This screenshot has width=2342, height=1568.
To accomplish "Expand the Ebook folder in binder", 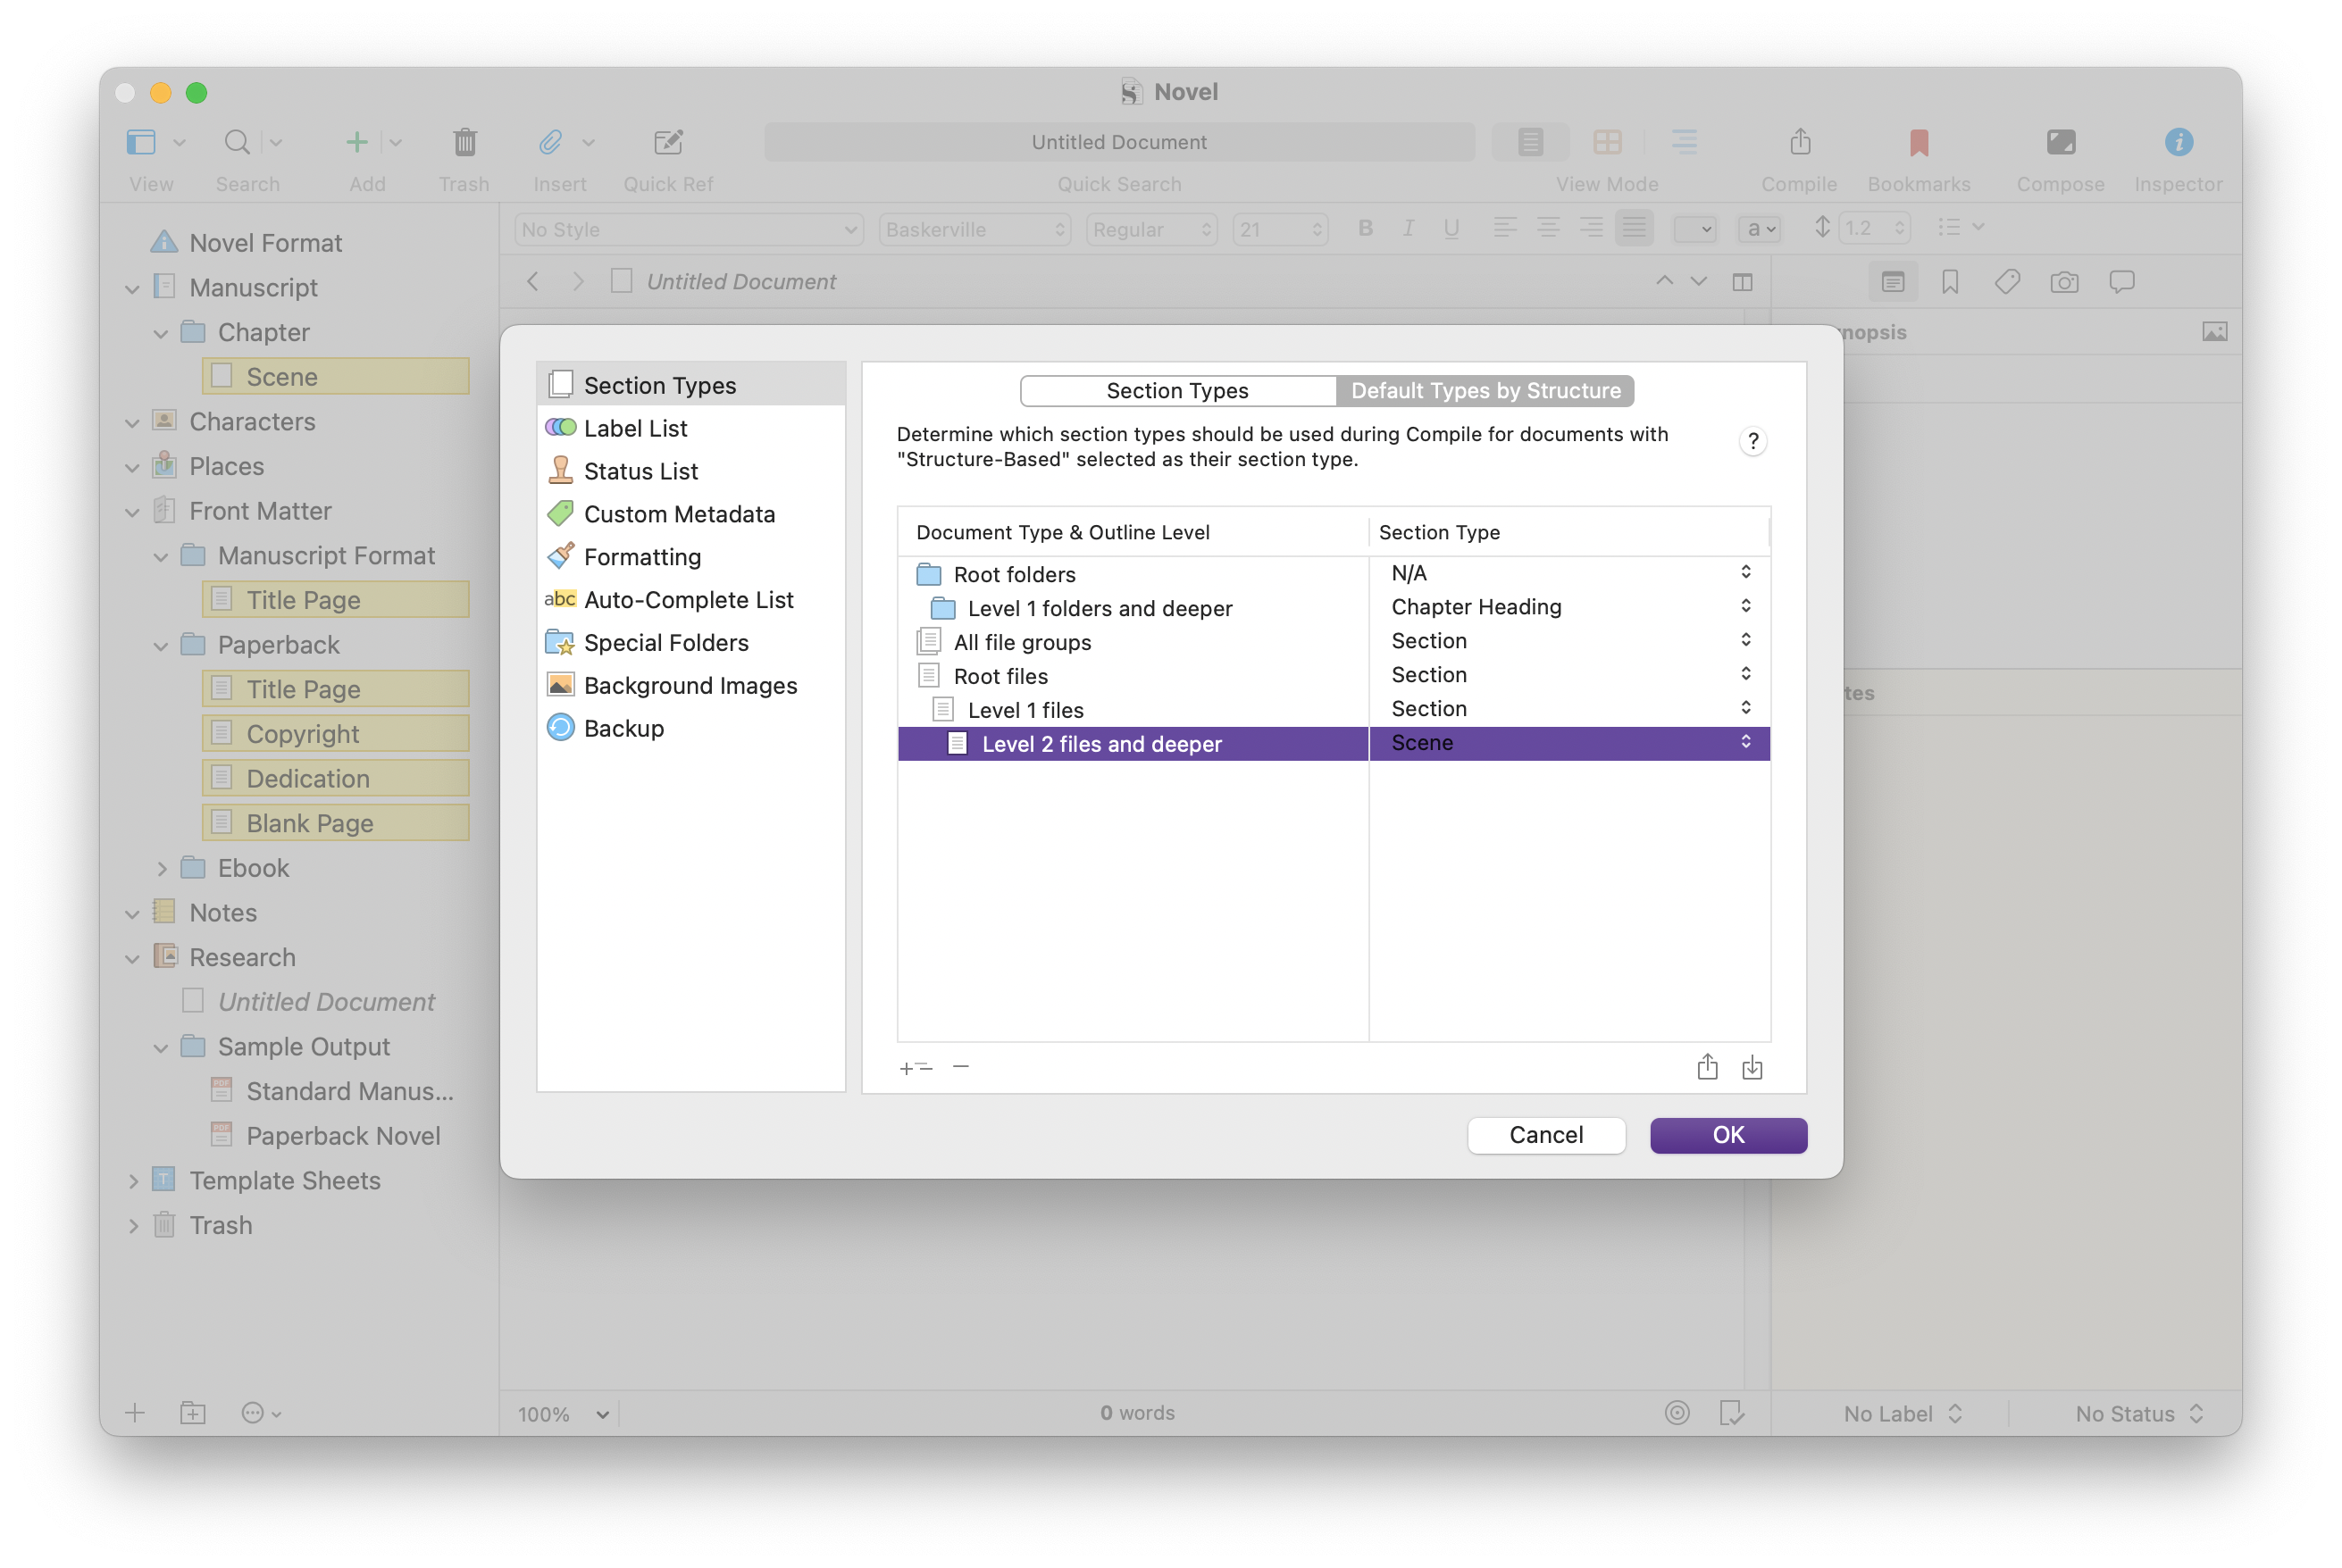I will pyautogui.click(x=161, y=868).
